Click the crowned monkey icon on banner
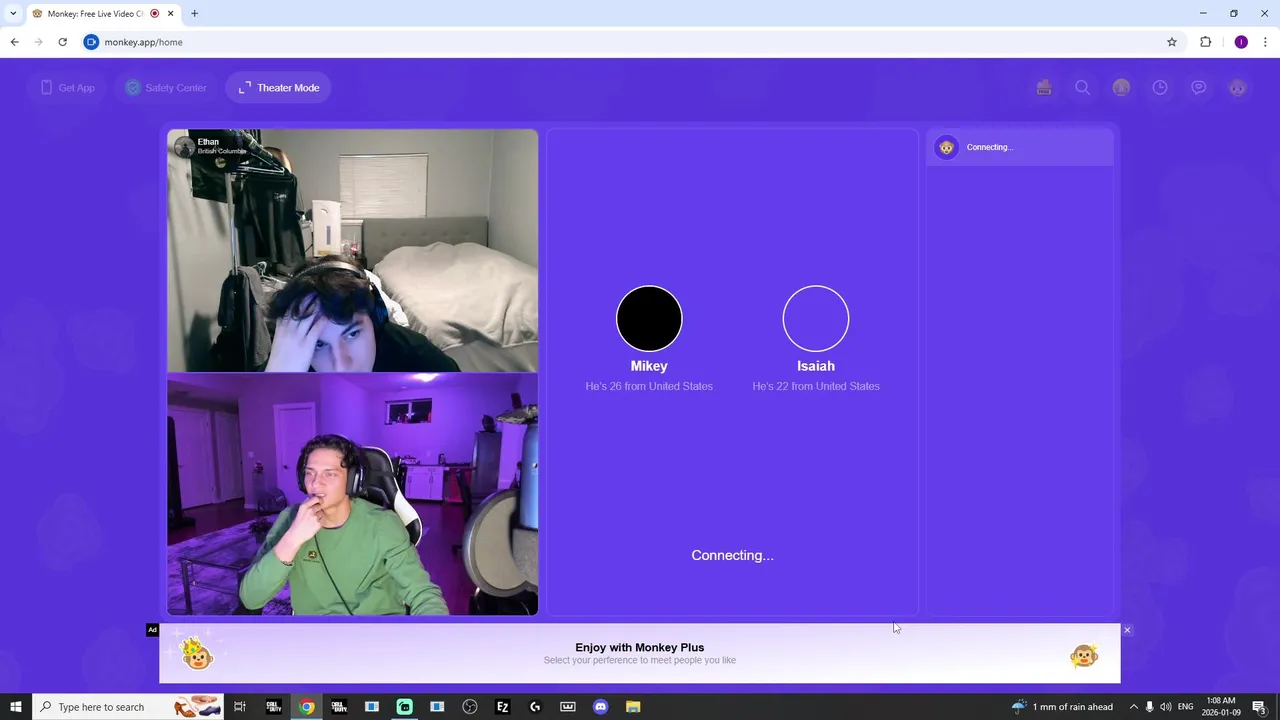 point(197,653)
